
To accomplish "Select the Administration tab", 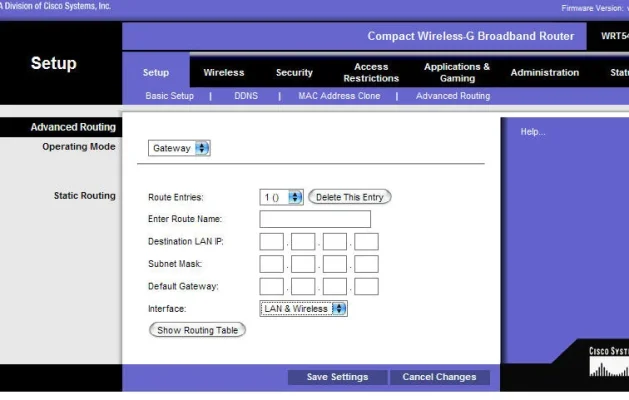I will pos(544,72).
